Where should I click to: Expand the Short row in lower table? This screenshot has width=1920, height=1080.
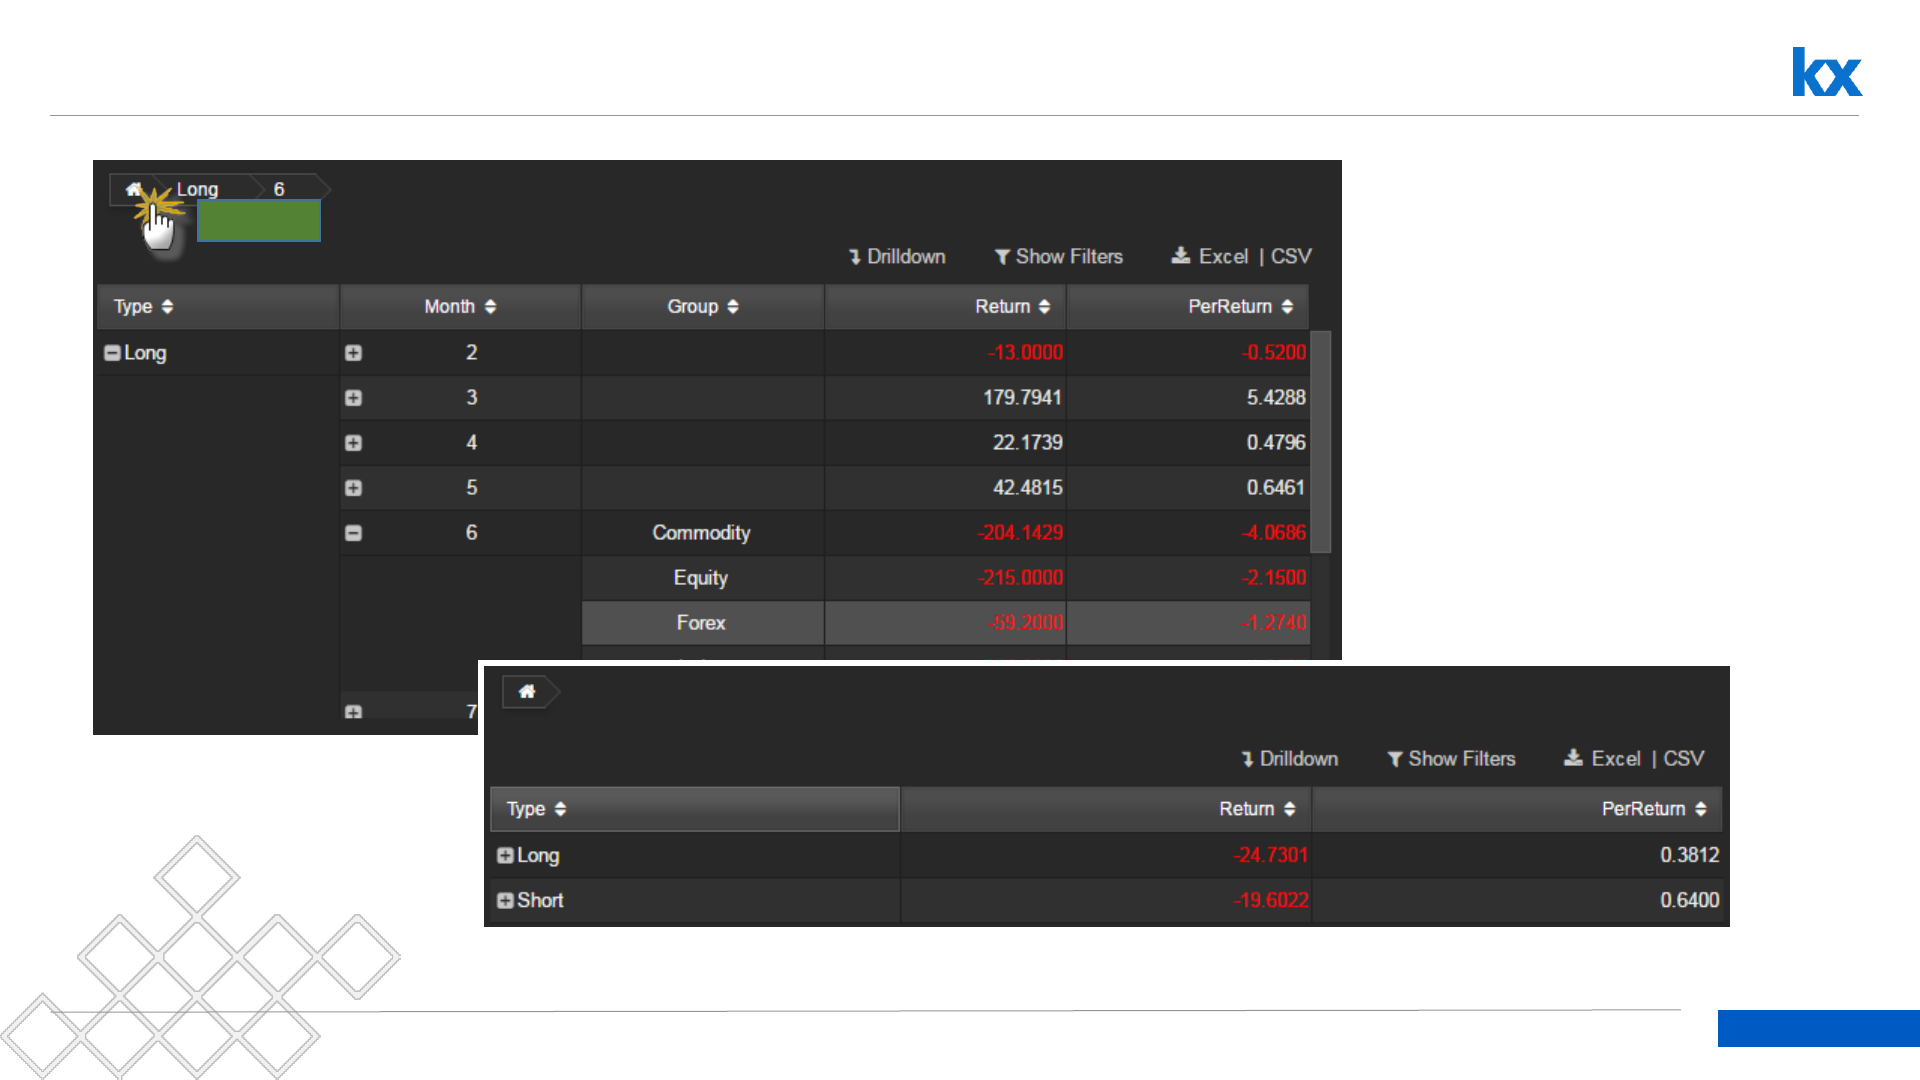click(505, 901)
